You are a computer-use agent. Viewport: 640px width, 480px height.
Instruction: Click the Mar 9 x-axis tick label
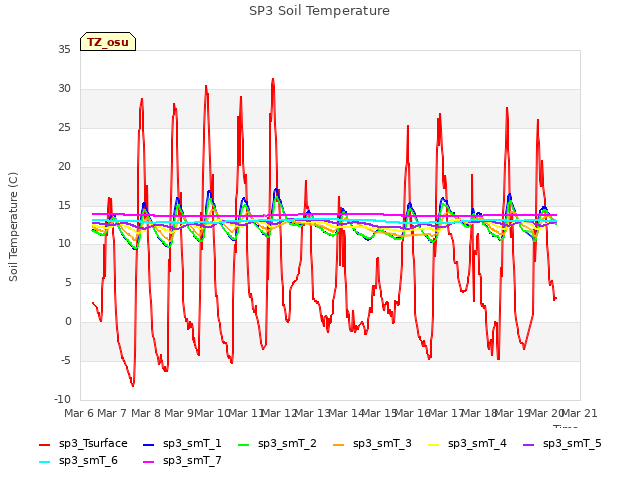tap(179, 413)
